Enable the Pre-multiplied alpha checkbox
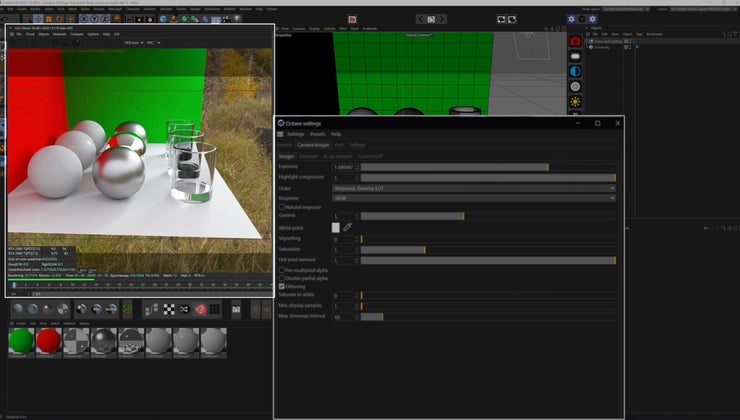This screenshot has width=740, height=420. point(282,270)
